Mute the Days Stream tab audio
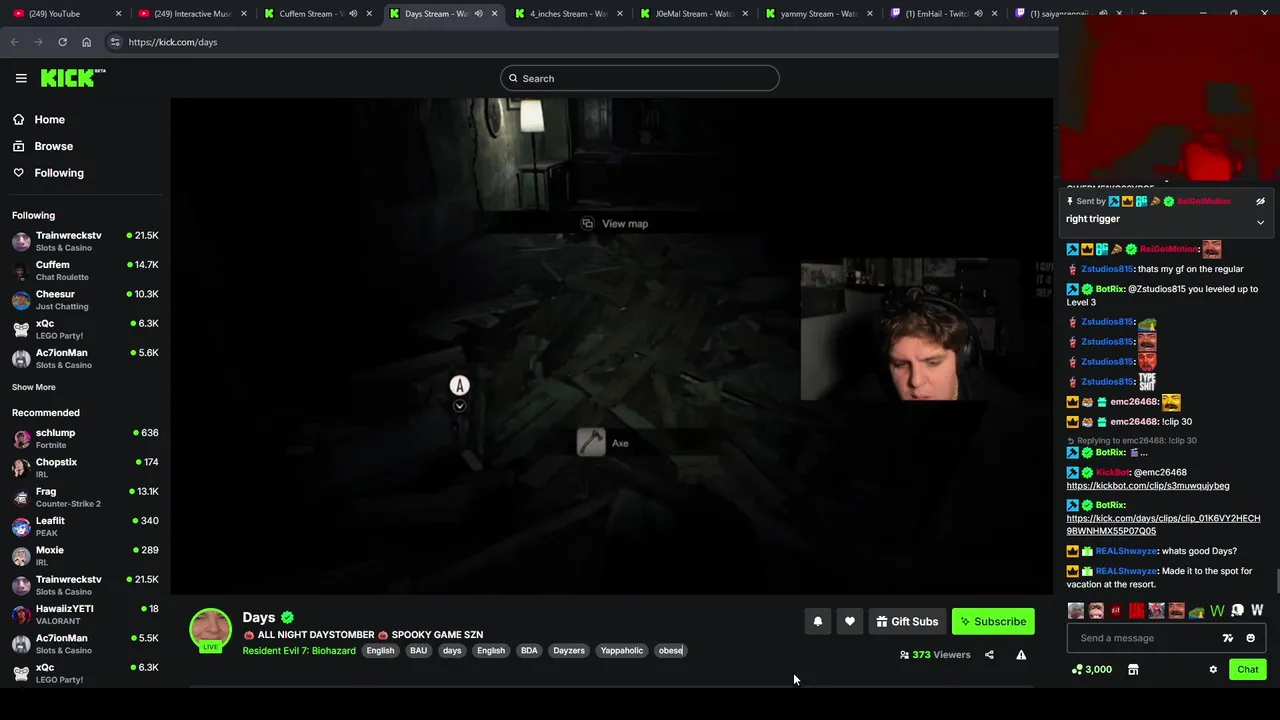The image size is (1280, 720). click(478, 14)
